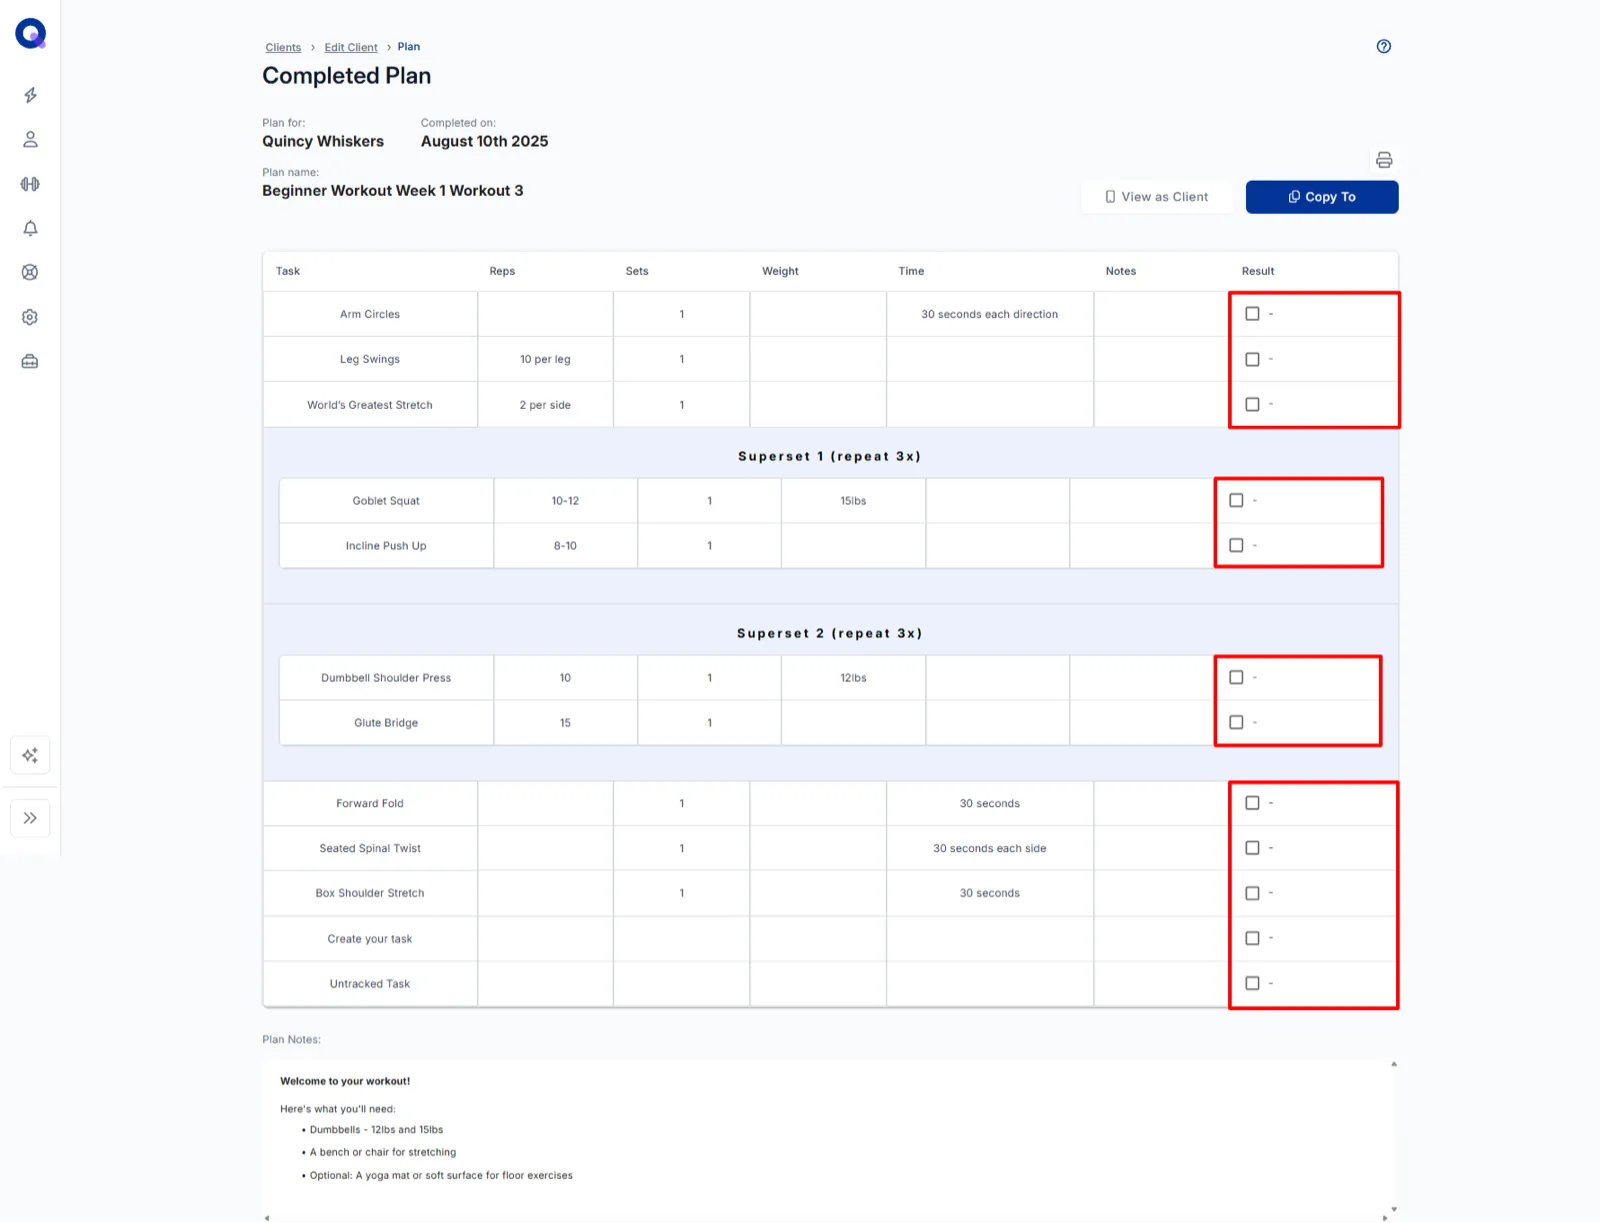Expand the sidebar with double chevron
Viewport: 1600px width, 1223px height.
tap(30, 818)
